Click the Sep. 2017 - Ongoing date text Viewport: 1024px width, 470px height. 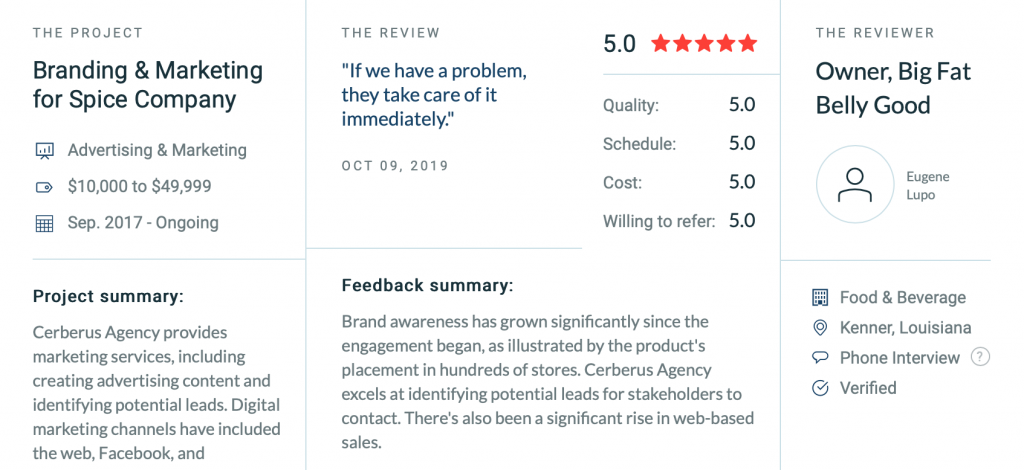pyautogui.click(x=143, y=223)
